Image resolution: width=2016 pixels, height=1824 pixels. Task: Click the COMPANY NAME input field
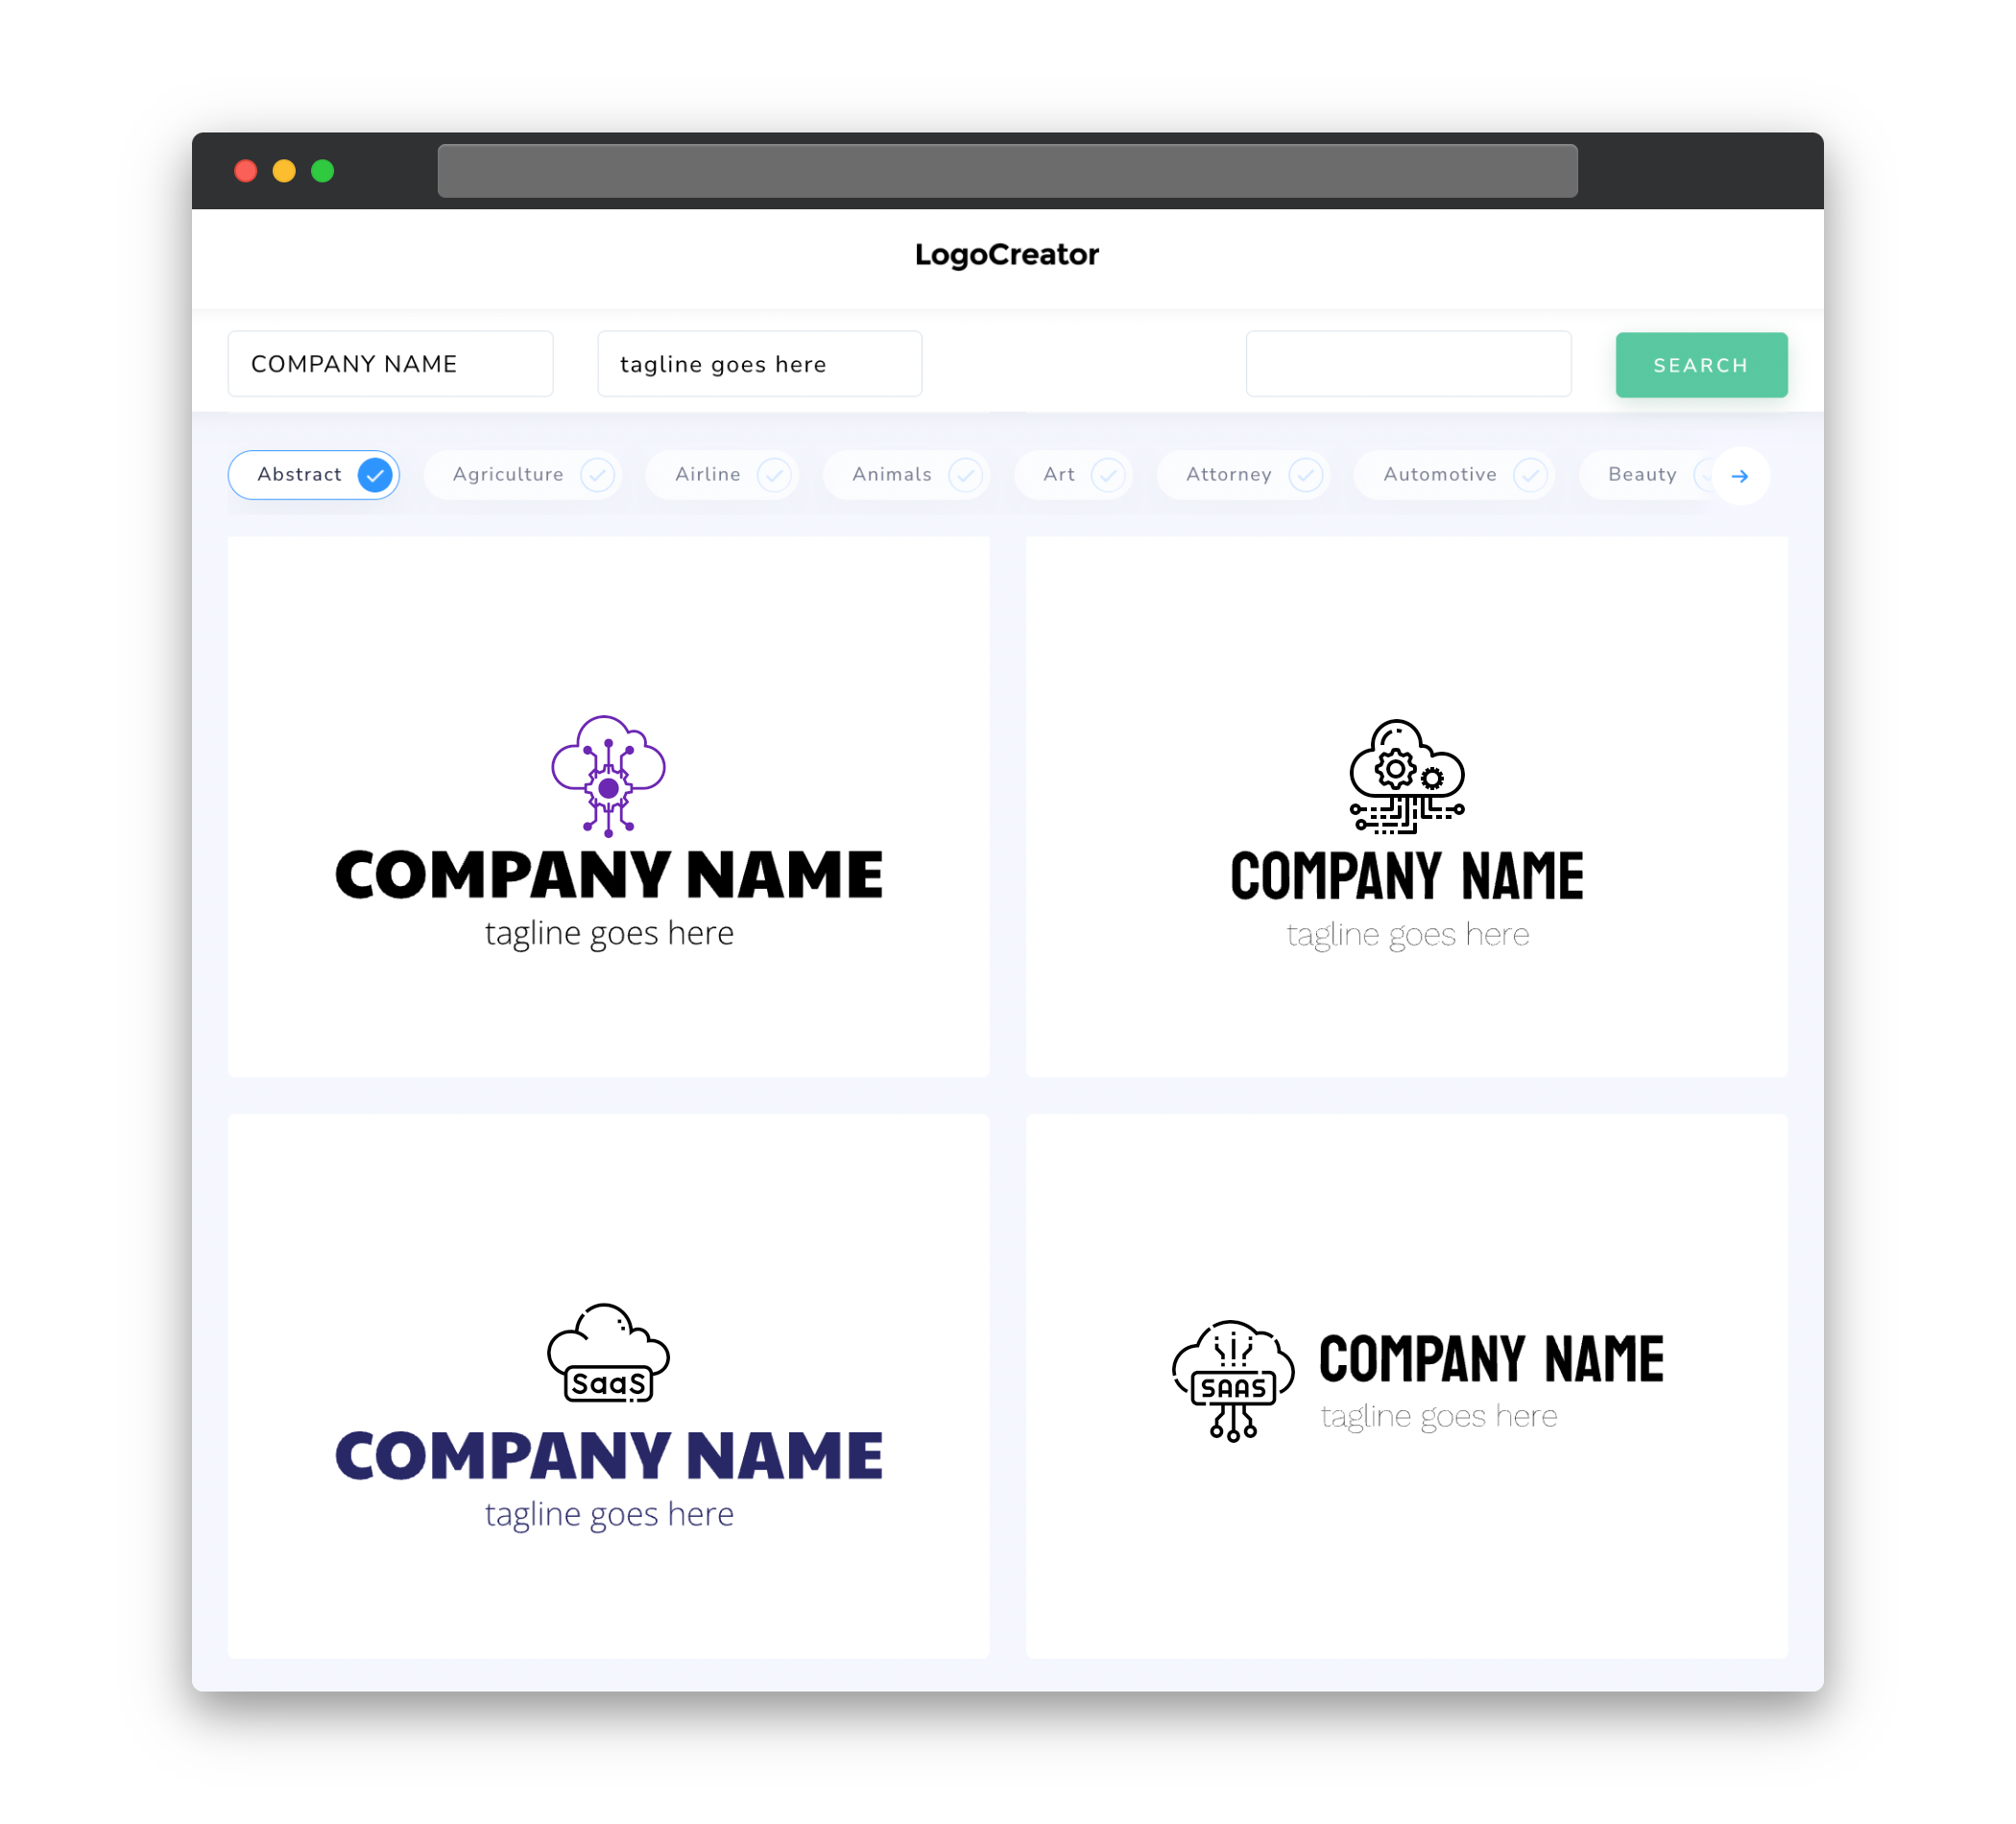point(390,364)
